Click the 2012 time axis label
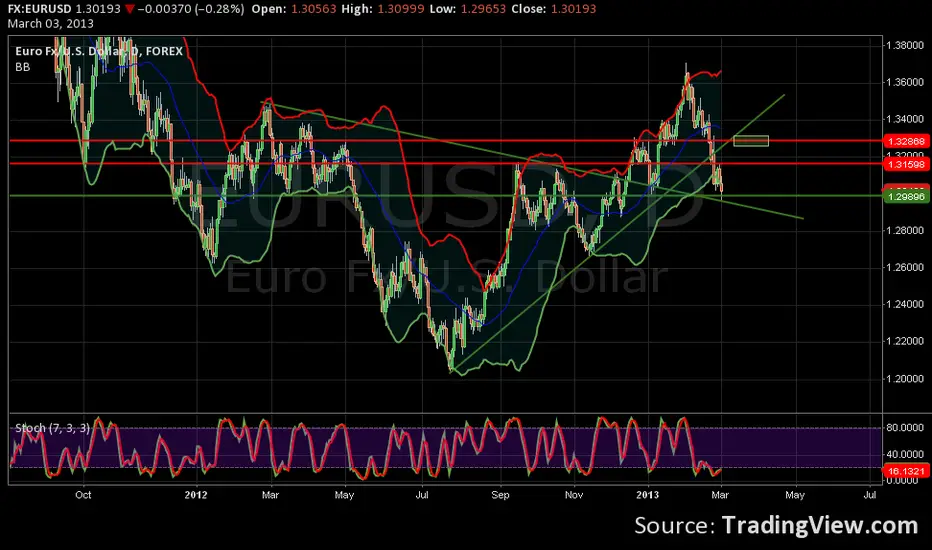Image resolution: width=932 pixels, height=550 pixels. 196,495
